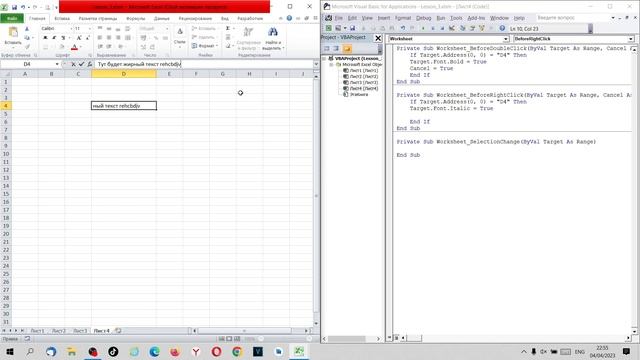Click the column D header
The height and width of the screenshot is (360, 640).
pyautogui.click(x=124, y=74)
